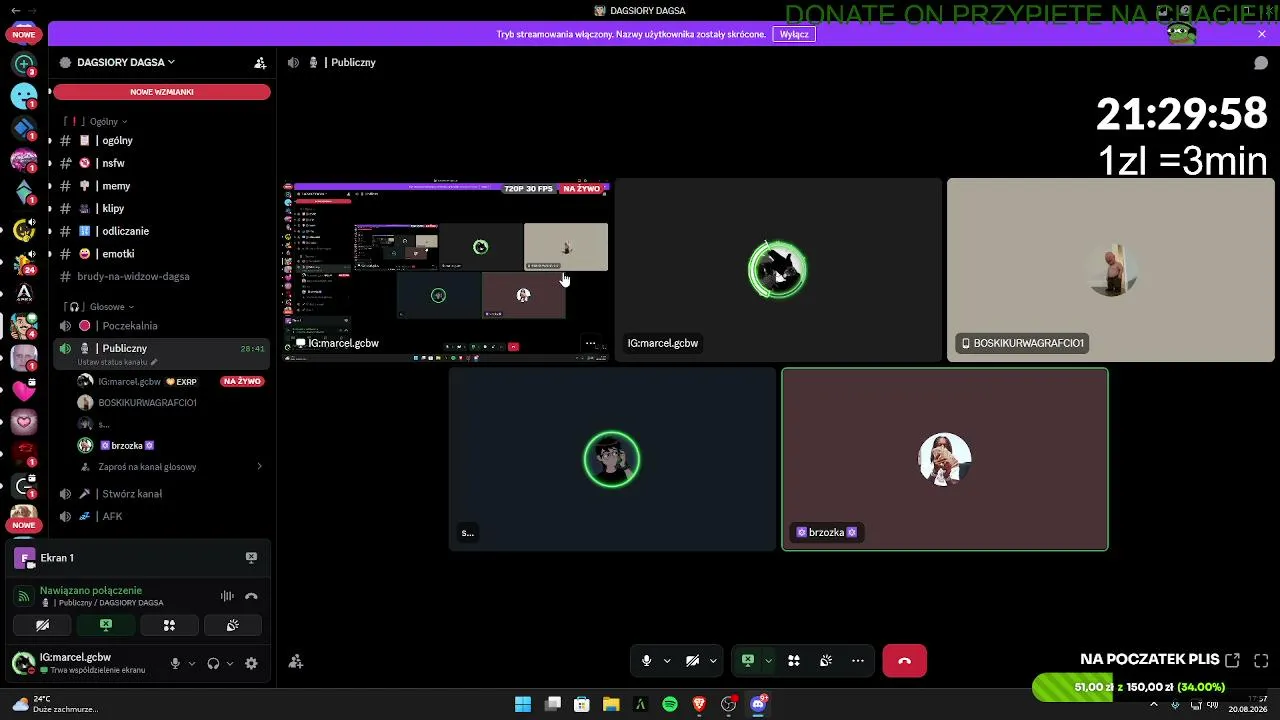Open the chat panel speech bubble icon

1261,62
